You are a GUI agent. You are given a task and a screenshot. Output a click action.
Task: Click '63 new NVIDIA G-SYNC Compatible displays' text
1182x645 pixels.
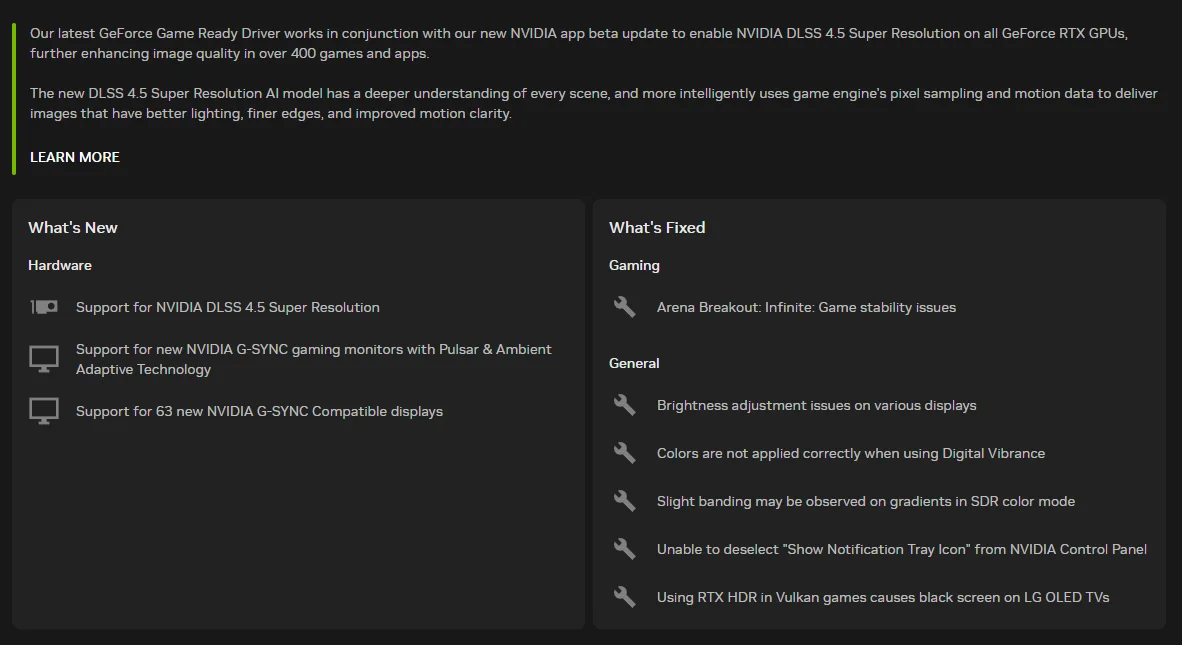coord(259,411)
